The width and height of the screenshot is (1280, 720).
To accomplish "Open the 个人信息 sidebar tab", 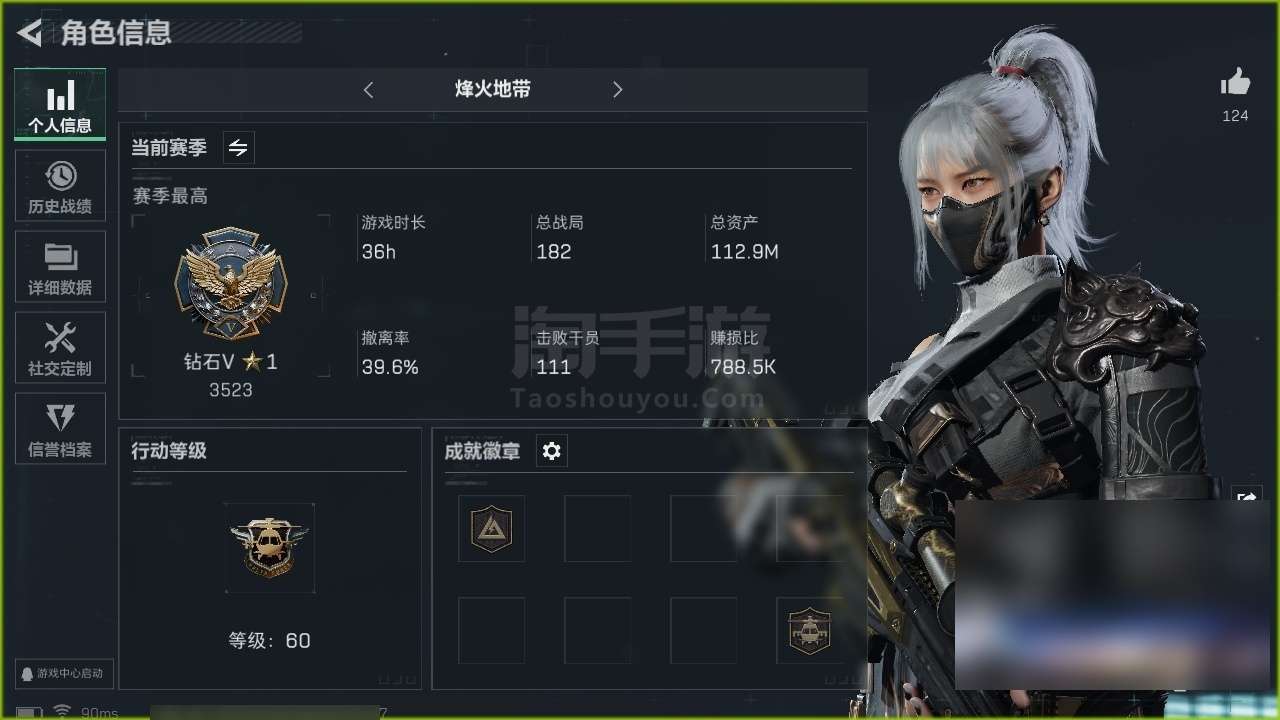I will (60, 105).
